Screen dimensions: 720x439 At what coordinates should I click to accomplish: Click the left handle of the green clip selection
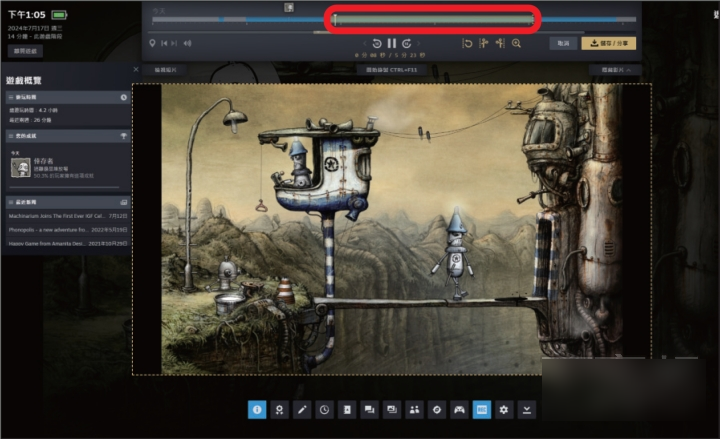[x=335, y=19]
